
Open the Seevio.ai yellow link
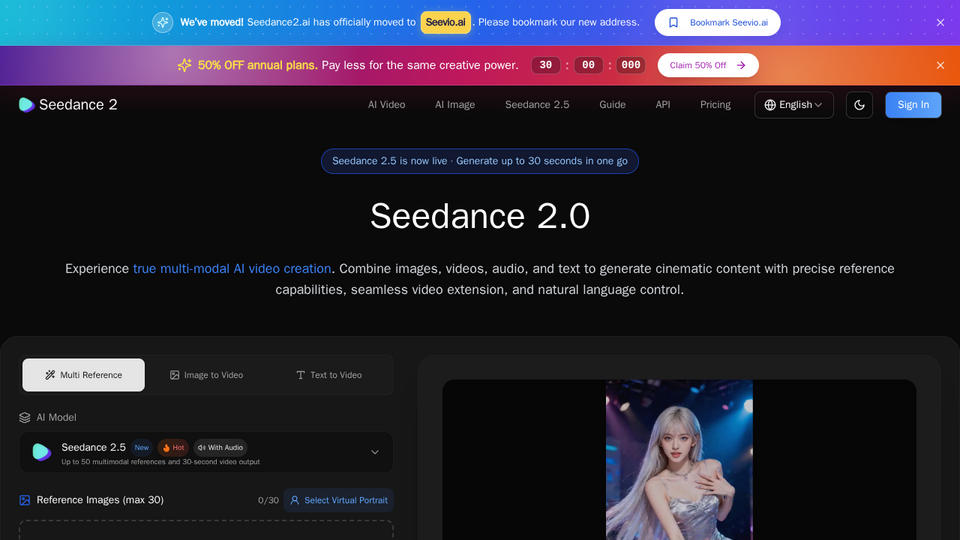(446, 23)
